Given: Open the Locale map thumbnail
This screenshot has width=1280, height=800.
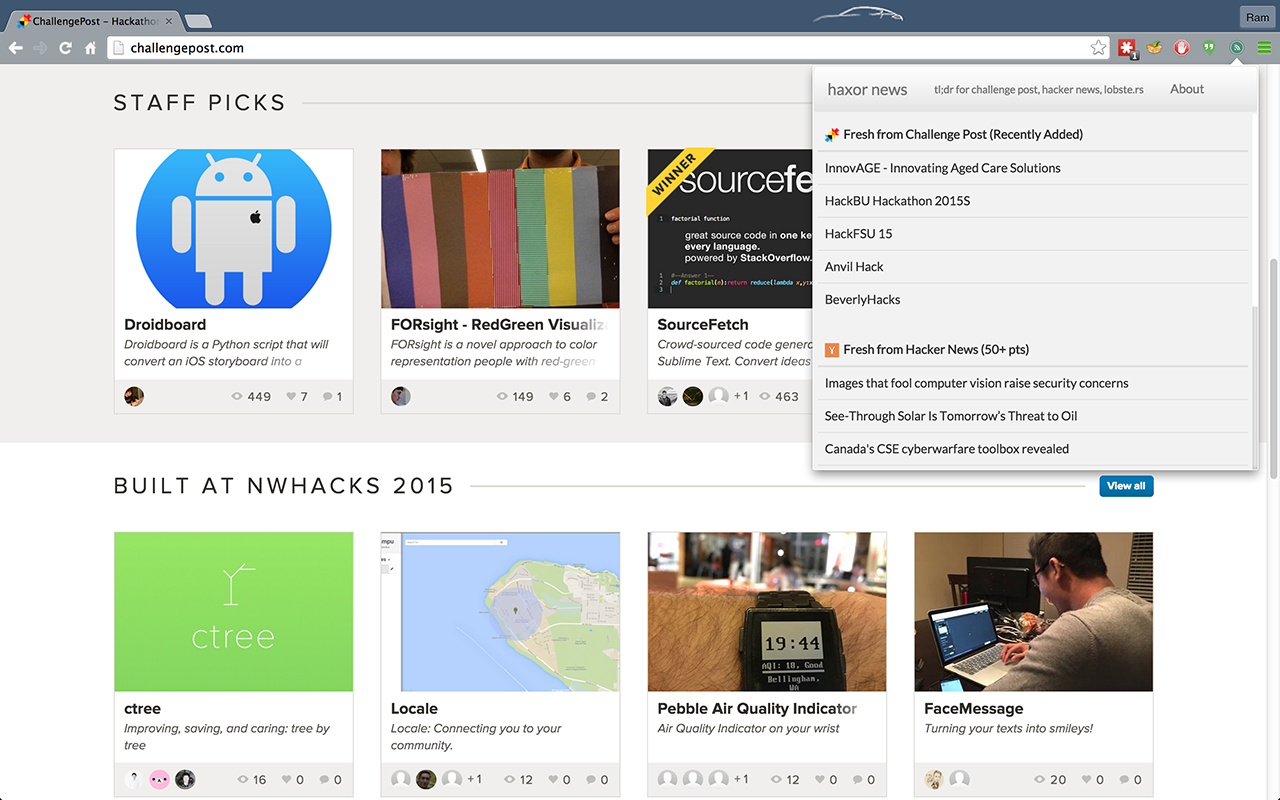Looking at the screenshot, I should click(x=500, y=612).
